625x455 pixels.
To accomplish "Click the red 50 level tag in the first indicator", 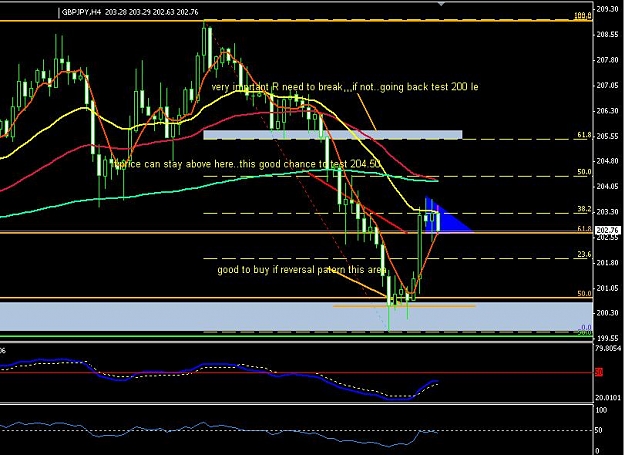I will (x=599, y=373).
